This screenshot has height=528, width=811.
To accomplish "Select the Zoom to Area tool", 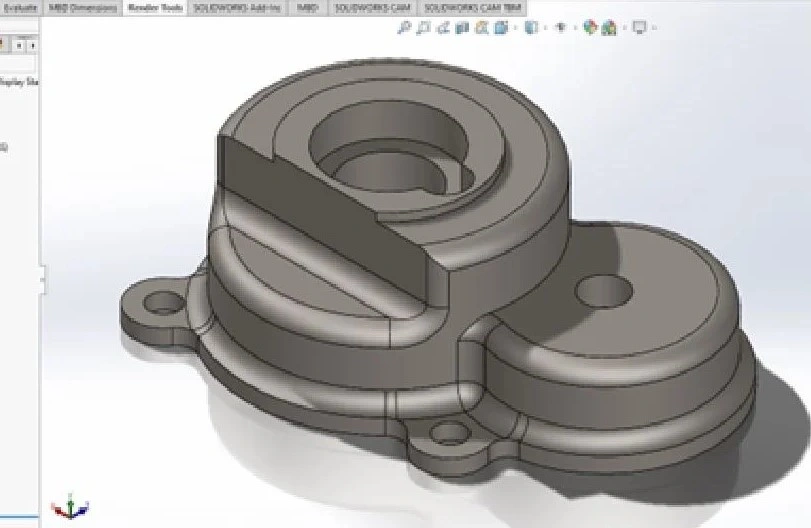I will point(422,28).
